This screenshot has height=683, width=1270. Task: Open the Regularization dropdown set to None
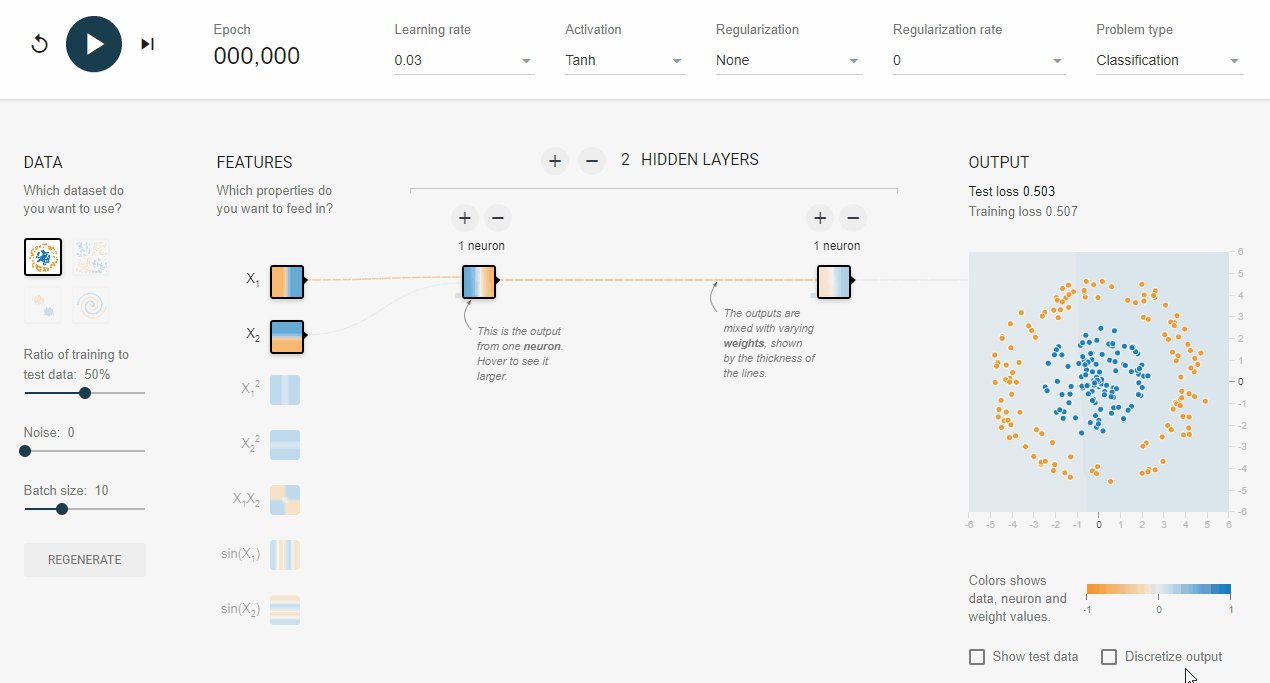[x=788, y=61]
